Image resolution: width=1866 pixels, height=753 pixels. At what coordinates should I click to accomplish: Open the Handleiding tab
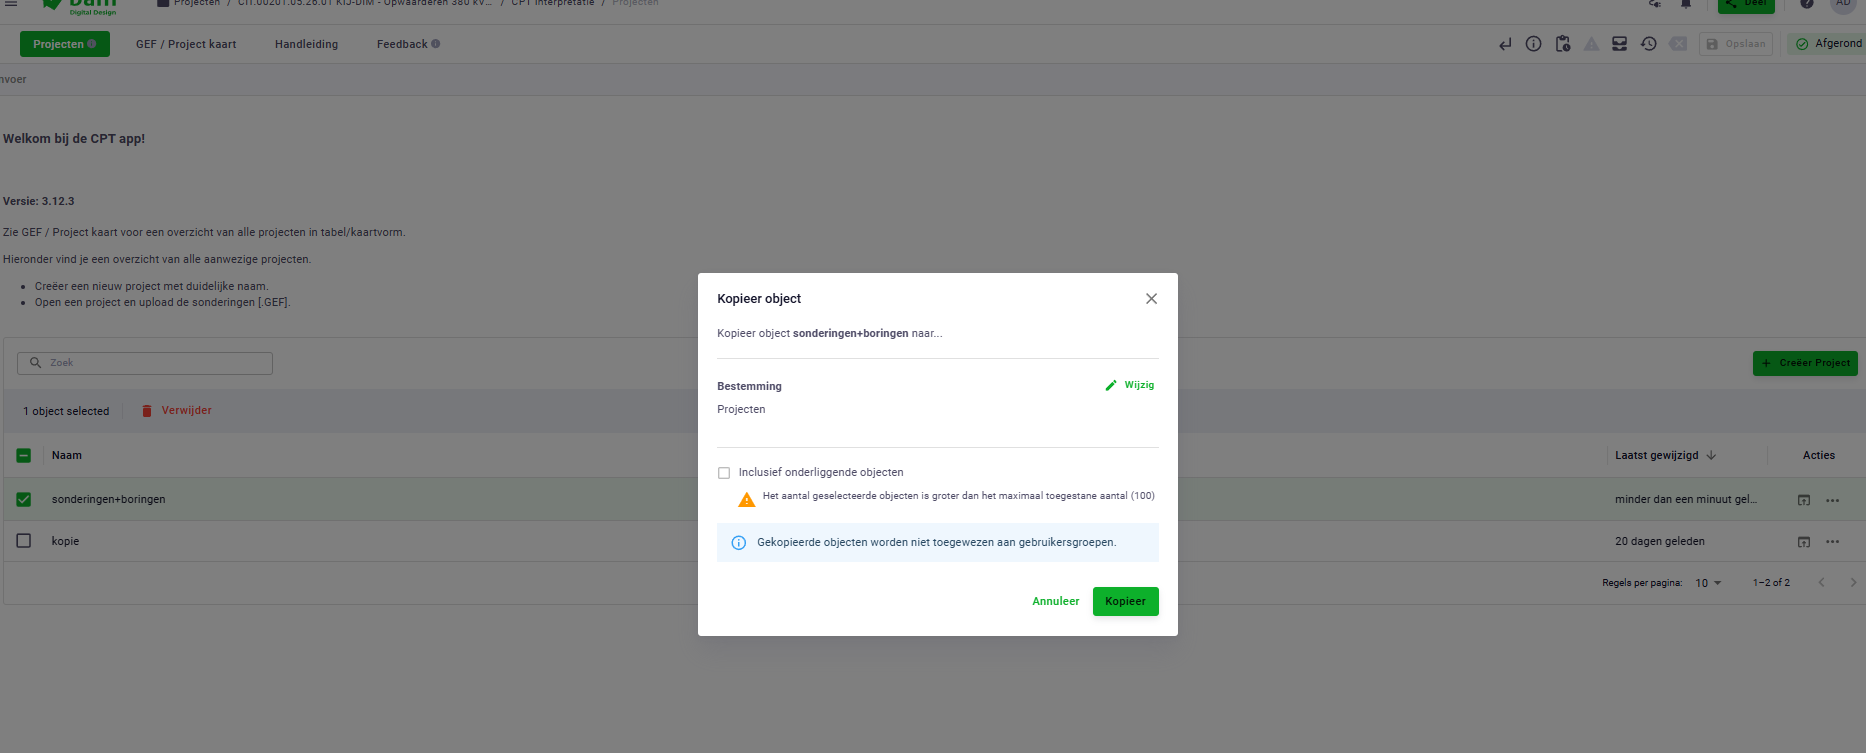[306, 44]
